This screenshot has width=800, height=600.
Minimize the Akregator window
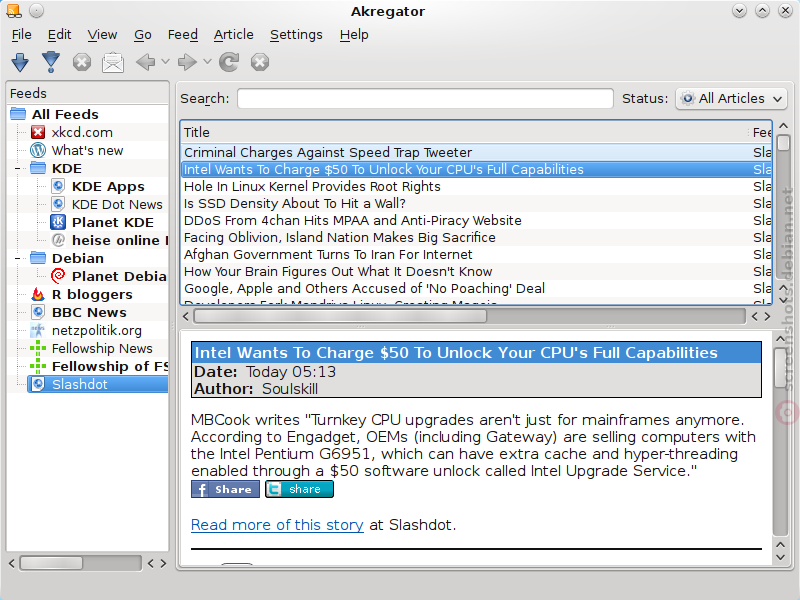pos(739,10)
